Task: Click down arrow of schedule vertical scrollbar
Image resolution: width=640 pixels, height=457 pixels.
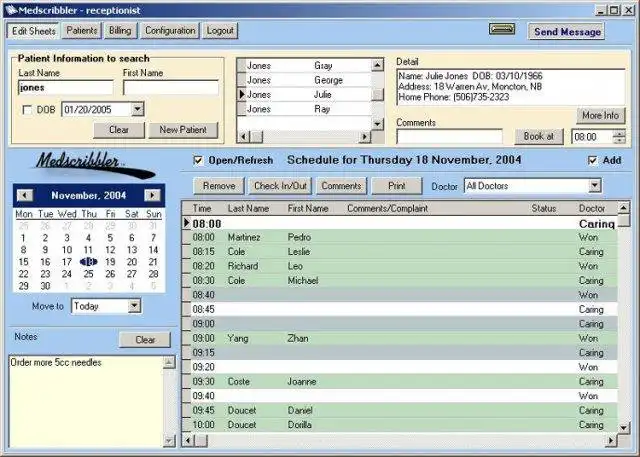Action: [624, 428]
